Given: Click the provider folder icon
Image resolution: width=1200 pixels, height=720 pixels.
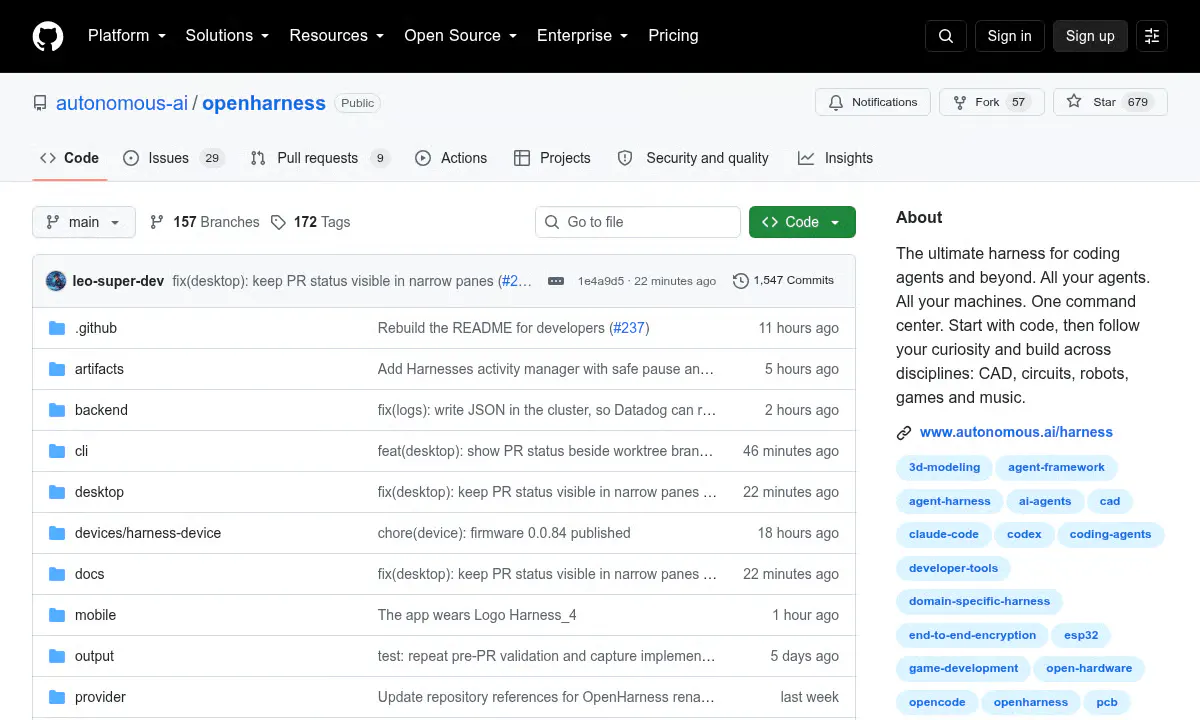Looking at the screenshot, I should coord(57,697).
